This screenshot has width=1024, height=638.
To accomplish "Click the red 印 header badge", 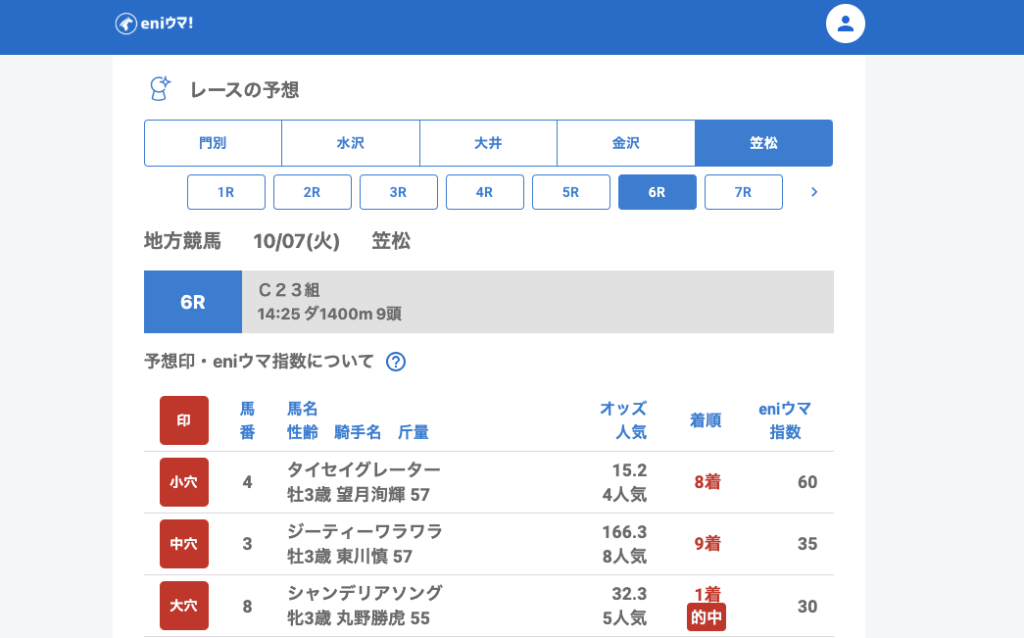I will (184, 421).
